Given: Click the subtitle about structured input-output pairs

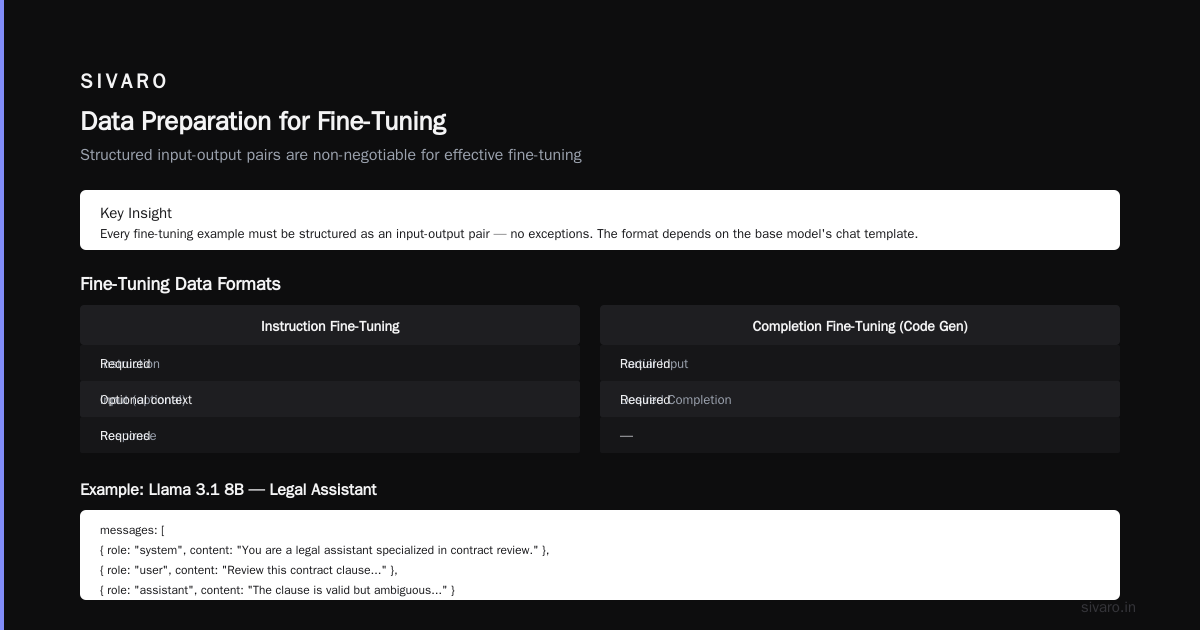Looking at the screenshot, I should tap(330, 155).
